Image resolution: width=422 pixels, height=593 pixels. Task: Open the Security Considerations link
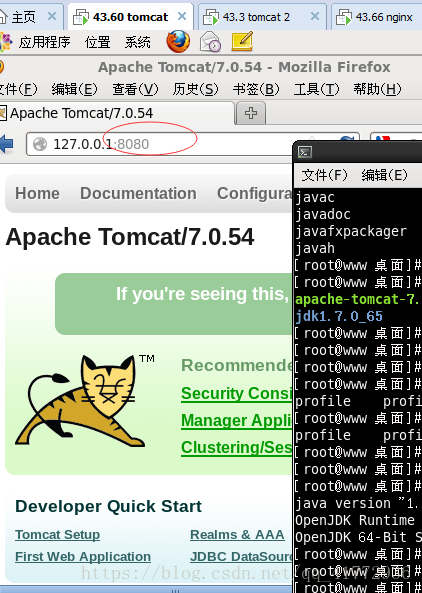pos(237,394)
